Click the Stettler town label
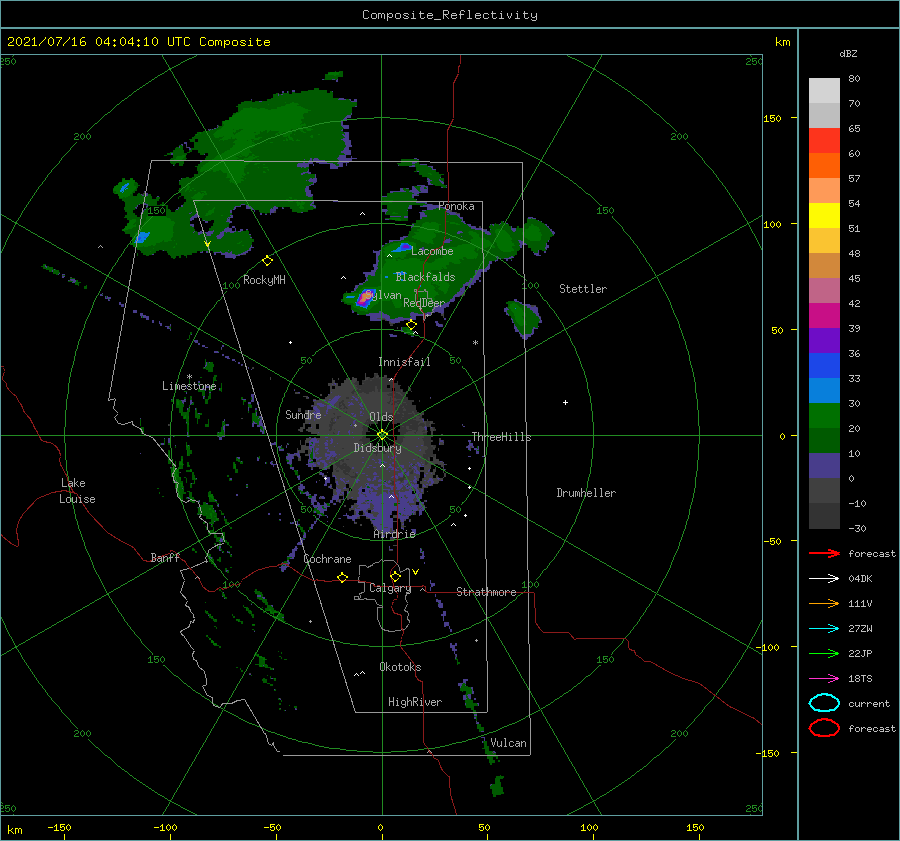900x841 pixels. pos(583,289)
